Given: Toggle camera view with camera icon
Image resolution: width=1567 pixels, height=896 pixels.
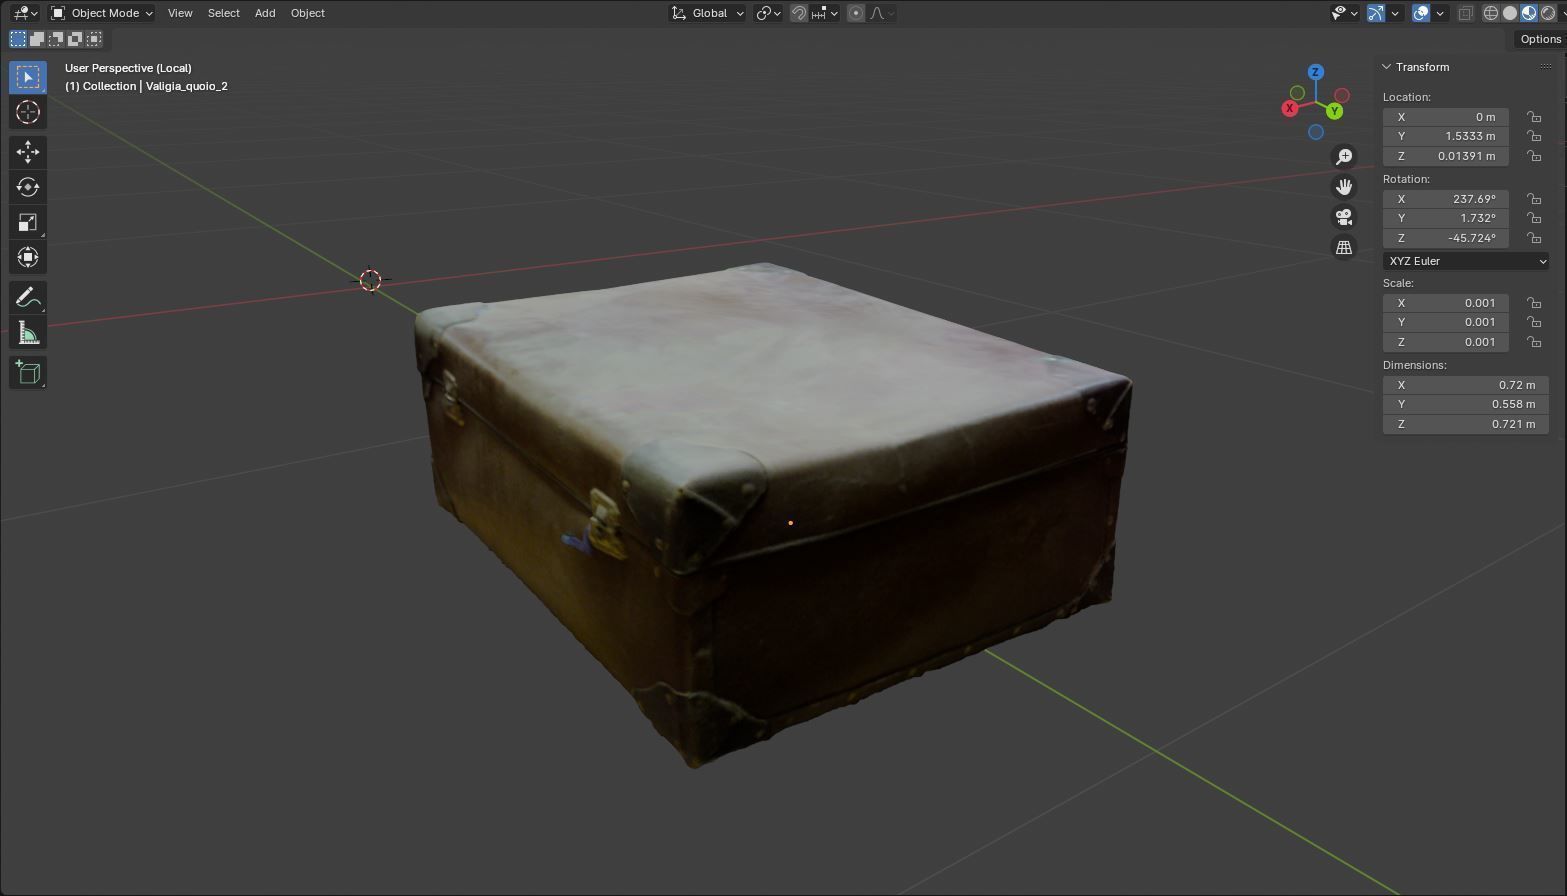Looking at the screenshot, I should tap(1344, 217).
